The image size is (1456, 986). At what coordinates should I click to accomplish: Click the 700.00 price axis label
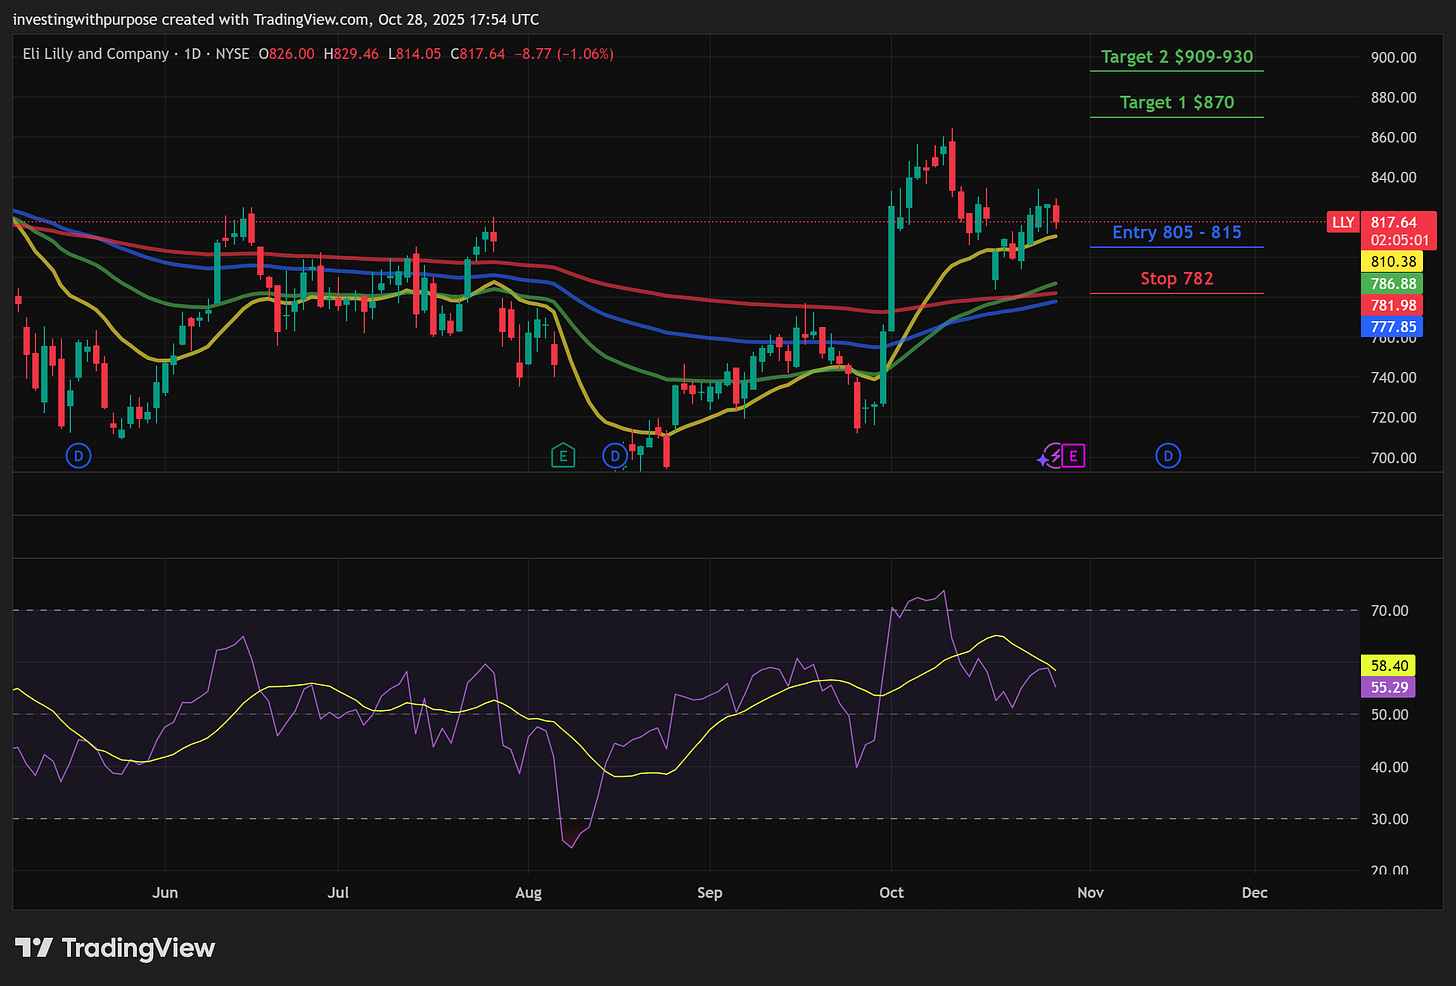(x=1394, y=457)
